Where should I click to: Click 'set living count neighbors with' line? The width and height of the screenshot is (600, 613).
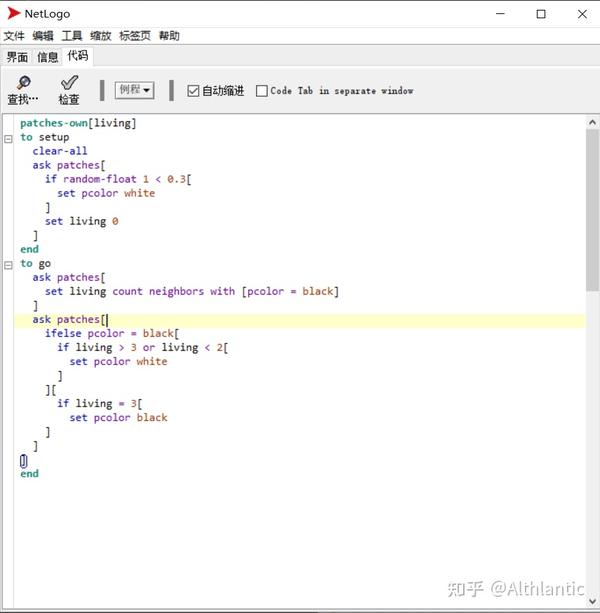192,291
